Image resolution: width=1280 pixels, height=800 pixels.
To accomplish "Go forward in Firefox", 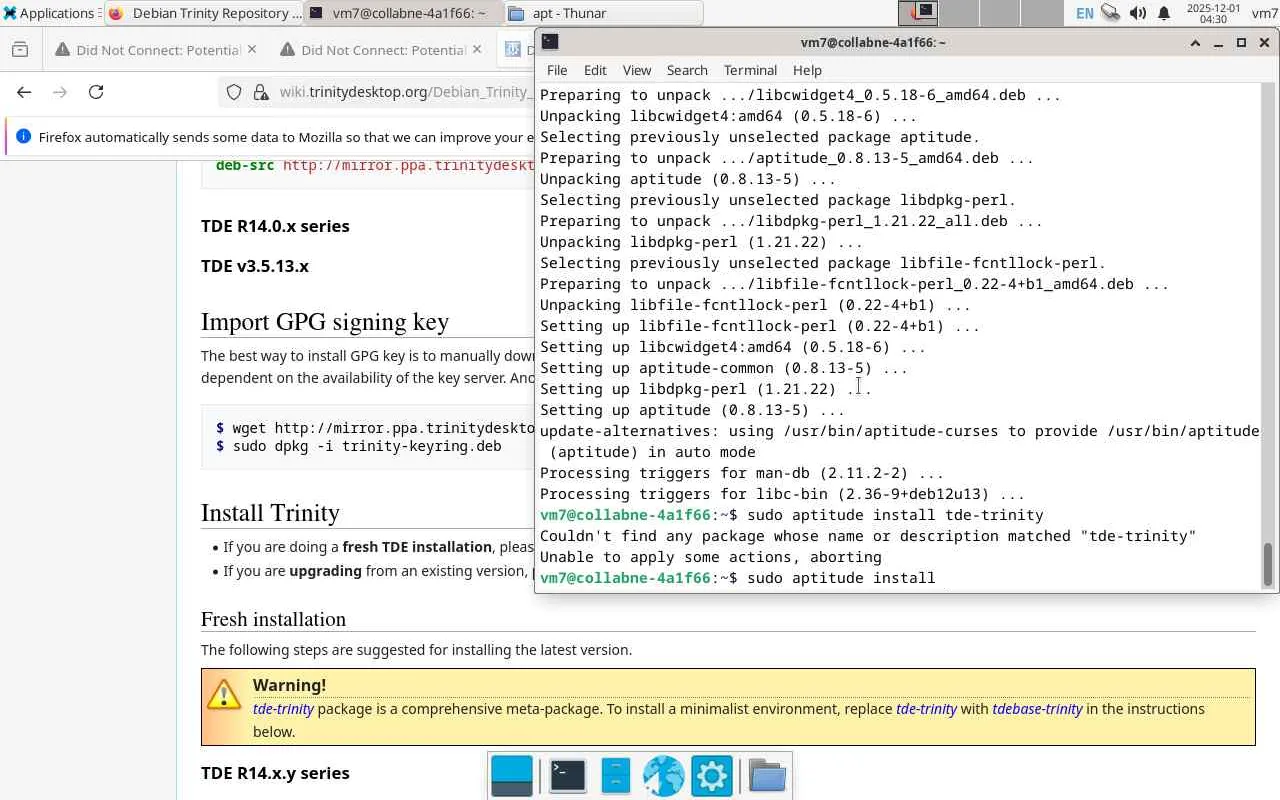I will 60,92.
